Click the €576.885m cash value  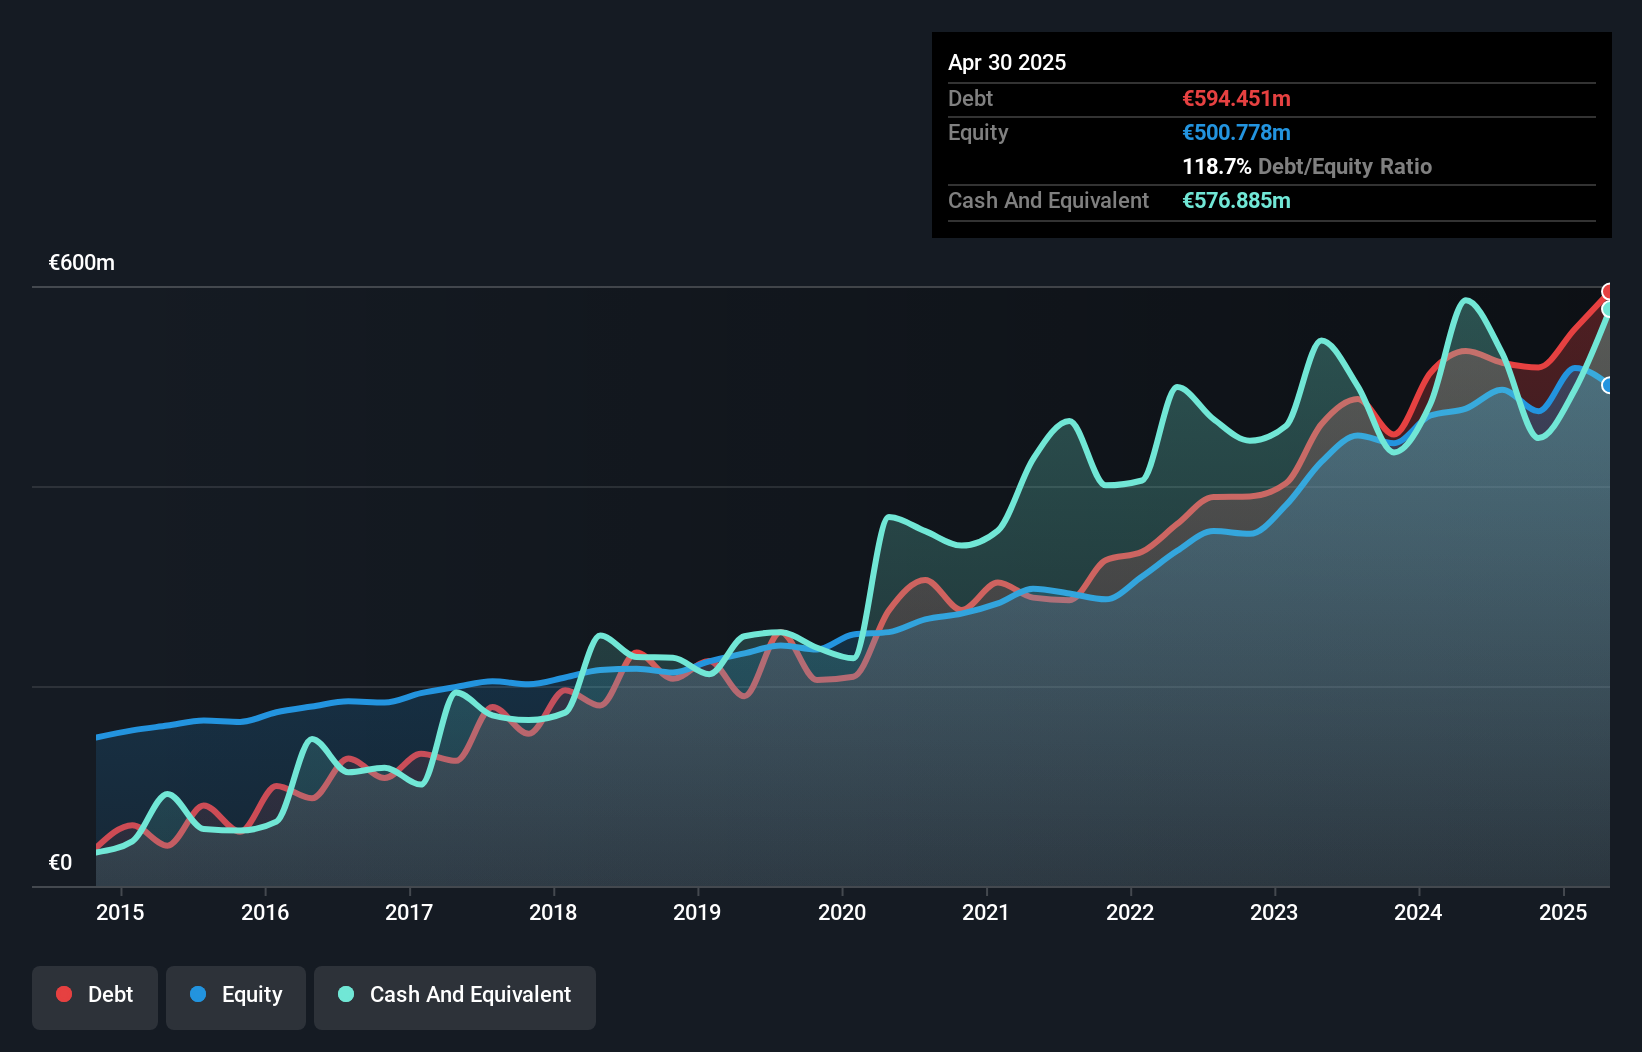1236,200
